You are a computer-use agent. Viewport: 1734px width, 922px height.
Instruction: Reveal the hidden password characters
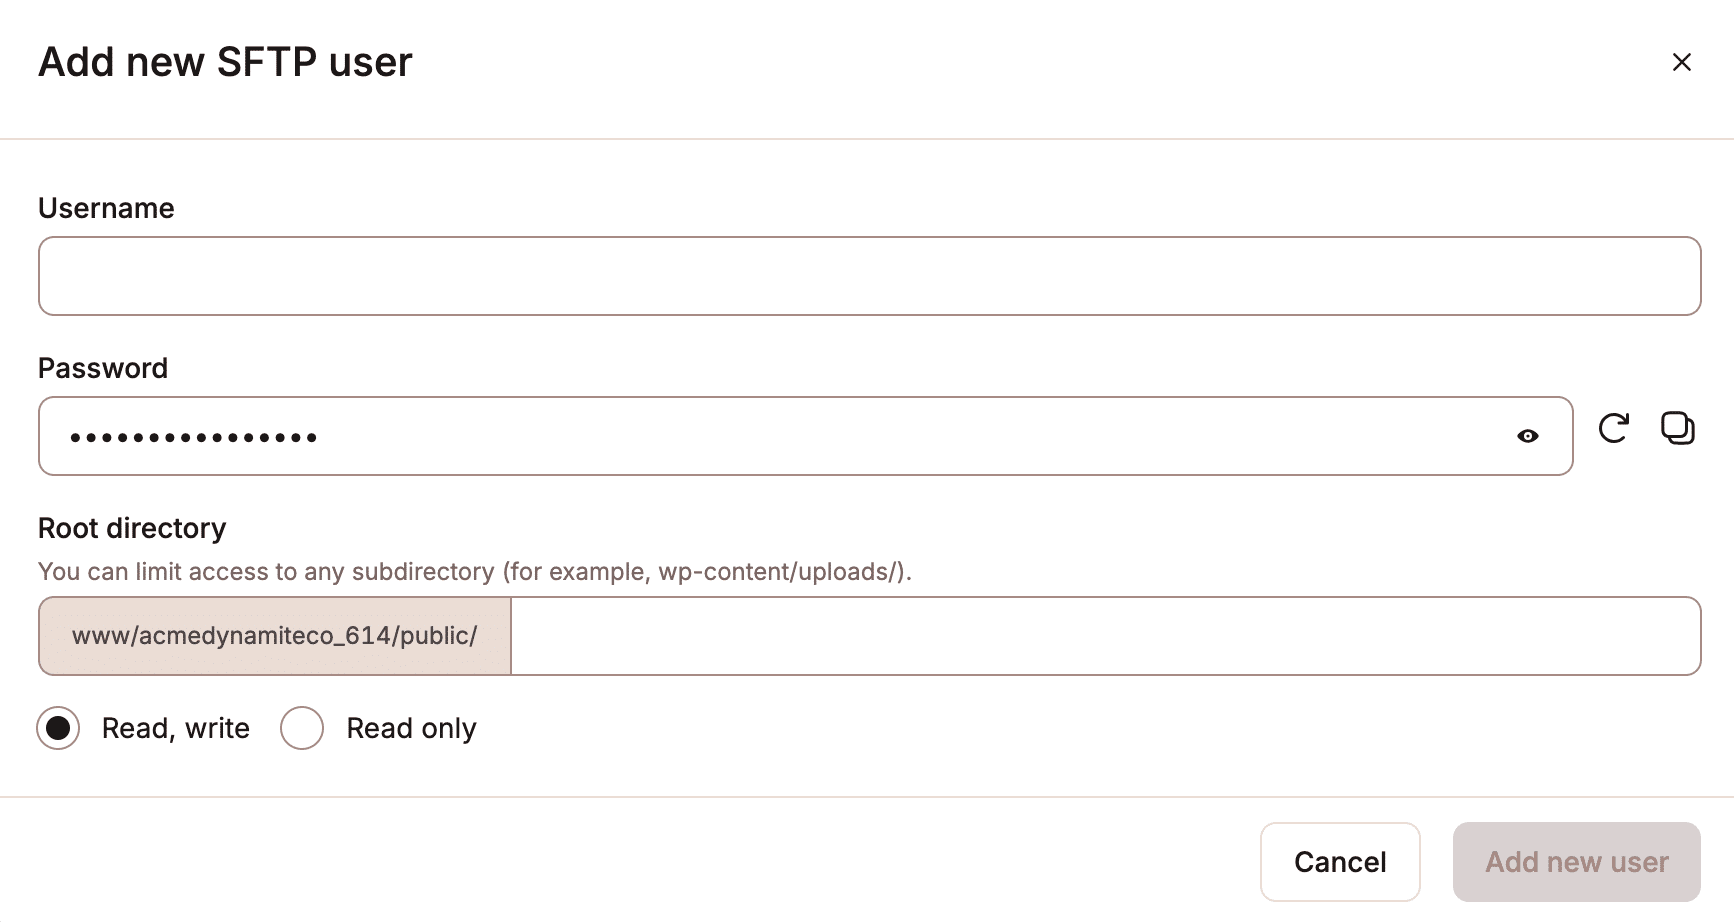tap(1529, 436)
